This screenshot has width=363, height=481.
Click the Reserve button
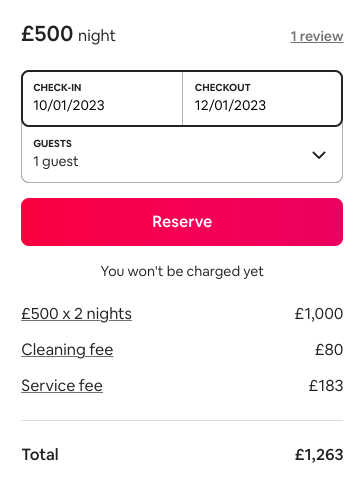(x=182, y=222)
